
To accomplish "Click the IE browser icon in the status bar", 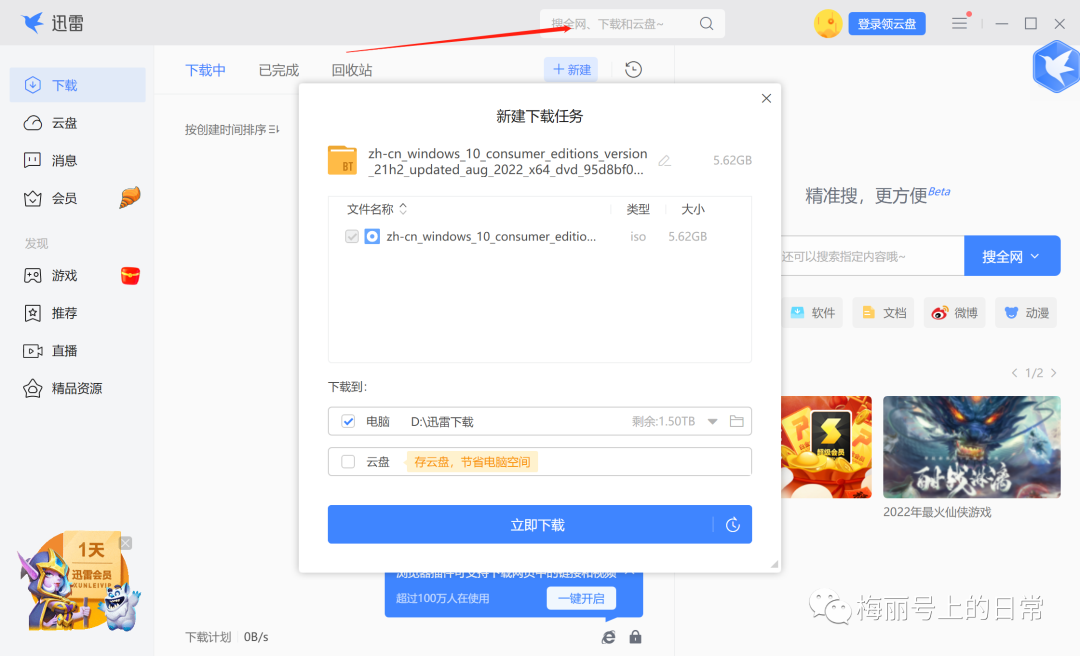I will pos(608,637).
